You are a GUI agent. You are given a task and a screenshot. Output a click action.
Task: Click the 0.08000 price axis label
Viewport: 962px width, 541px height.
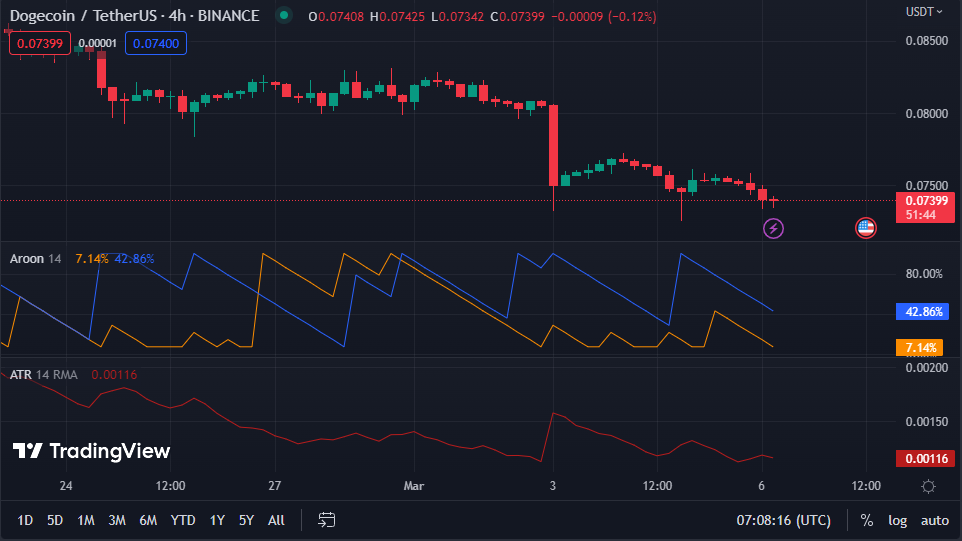[x=926, y=113]
